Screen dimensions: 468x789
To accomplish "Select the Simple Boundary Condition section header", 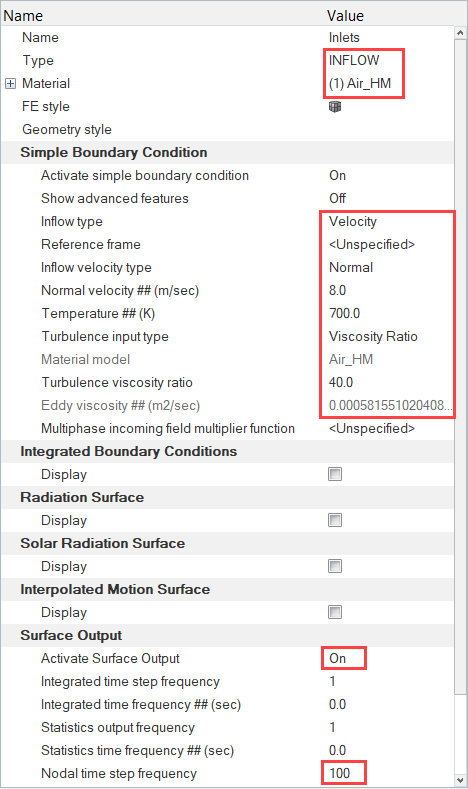I will click(x=114, y=152).
